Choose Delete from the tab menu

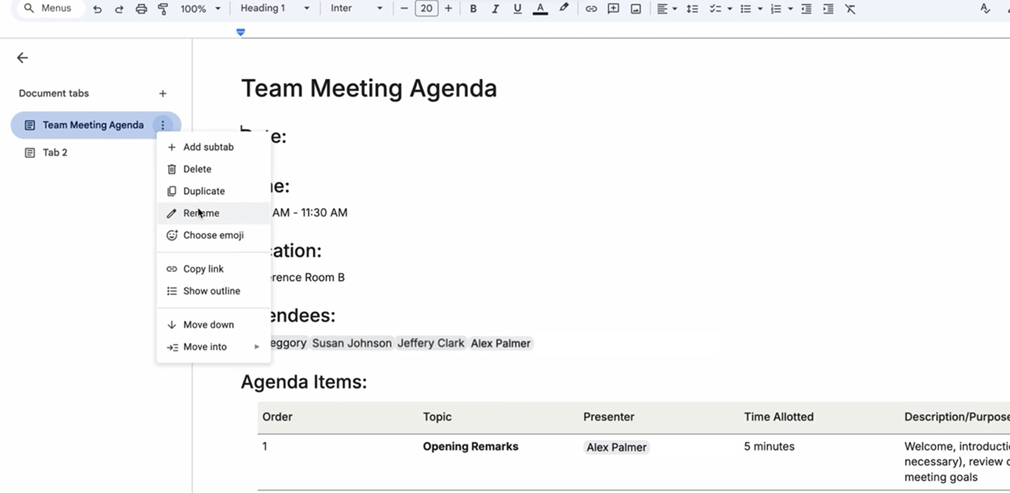pyautogui.click(x=213, y=169)
